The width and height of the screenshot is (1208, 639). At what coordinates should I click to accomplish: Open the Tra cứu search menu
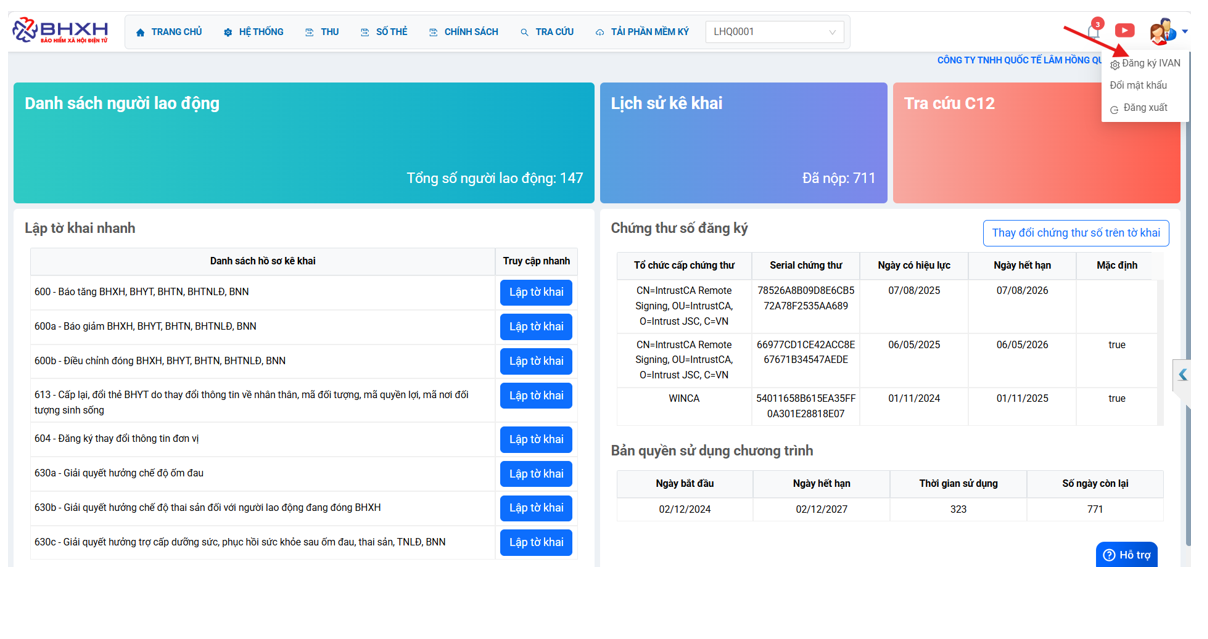pyautogui.click(x=546, y=32)
